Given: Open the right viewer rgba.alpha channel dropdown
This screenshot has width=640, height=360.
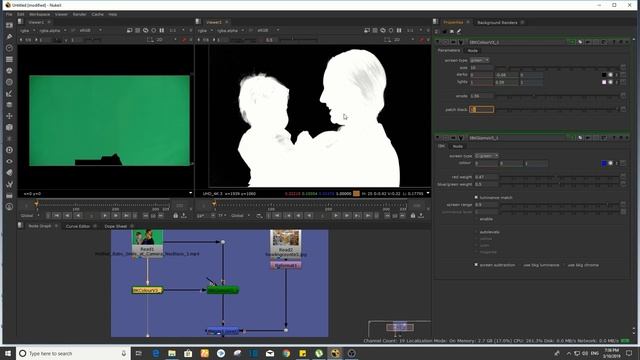Looking at the screenshot, I should [x=230, y=30].
